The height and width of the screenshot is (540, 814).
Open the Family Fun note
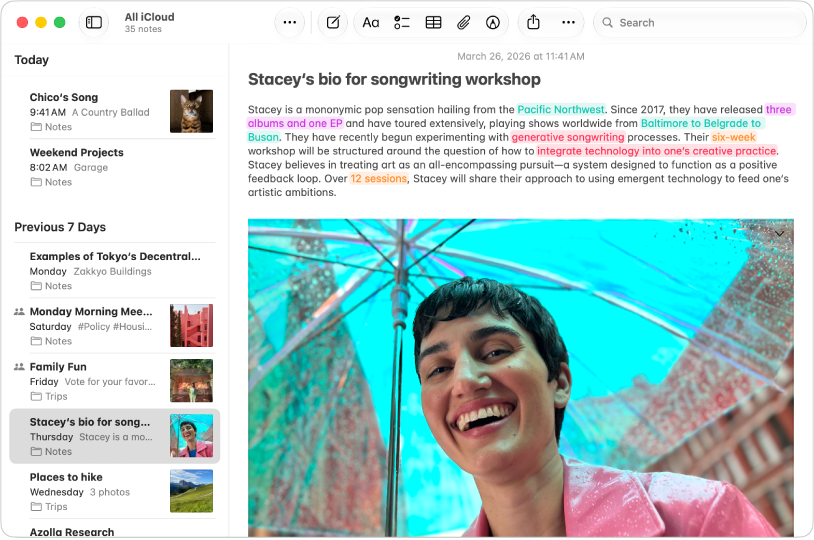(114, 381)
